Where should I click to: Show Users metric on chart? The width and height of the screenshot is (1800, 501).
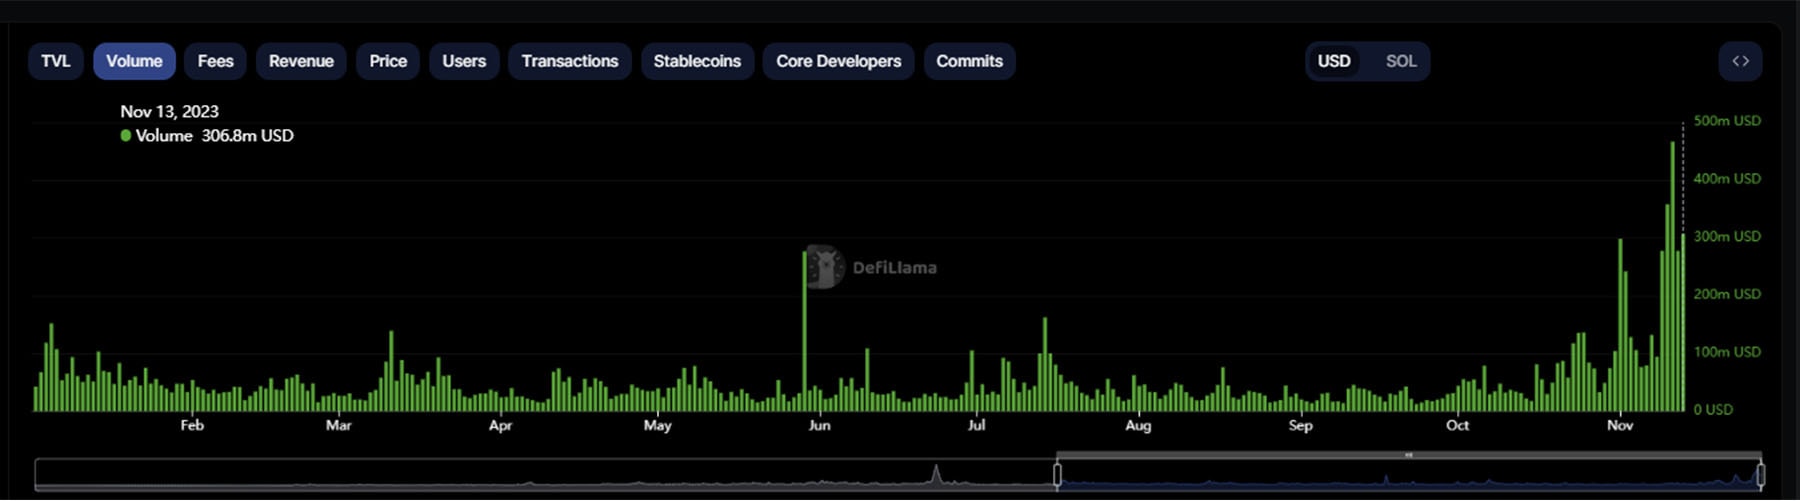pyautogui.click(x=464, y=61)
